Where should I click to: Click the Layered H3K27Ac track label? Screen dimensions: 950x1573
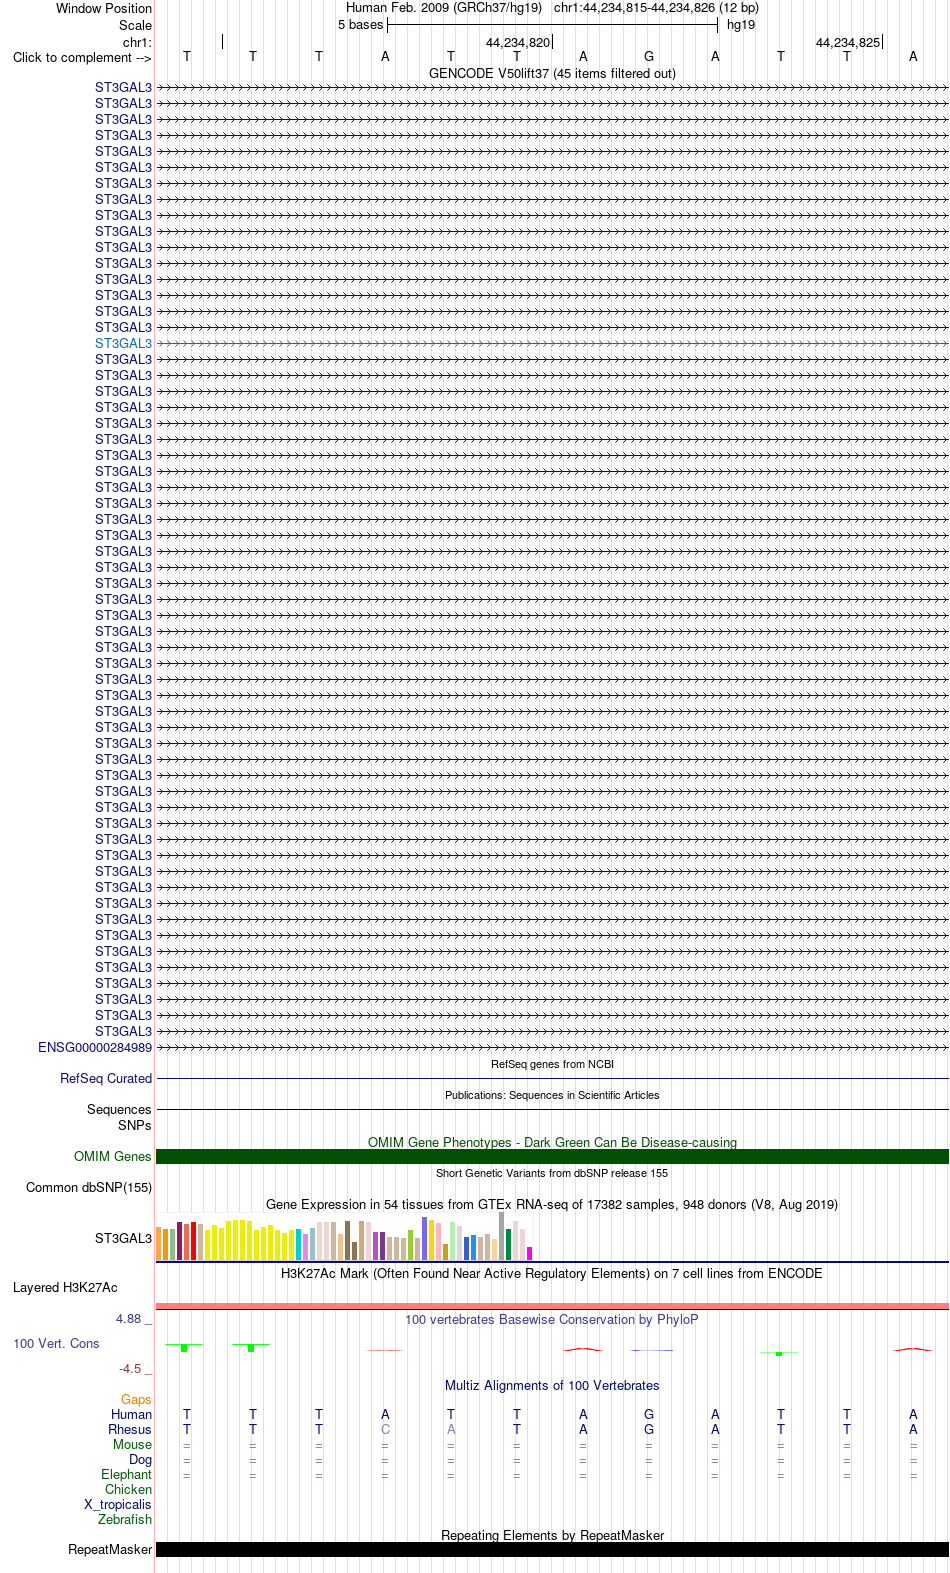pos(65,1287)
